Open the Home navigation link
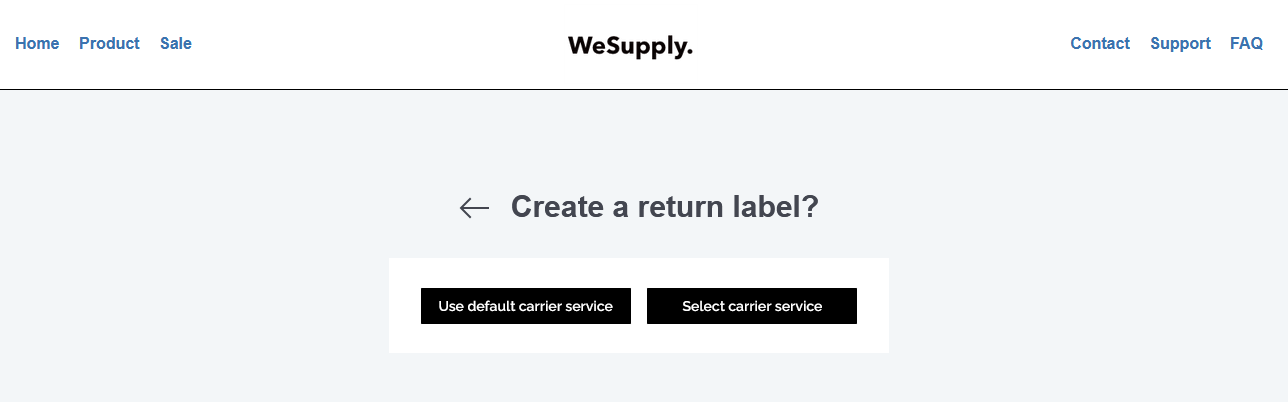The width and height of the screenshot is (1288, 402). pyautogui.click(x=37, y=43)
